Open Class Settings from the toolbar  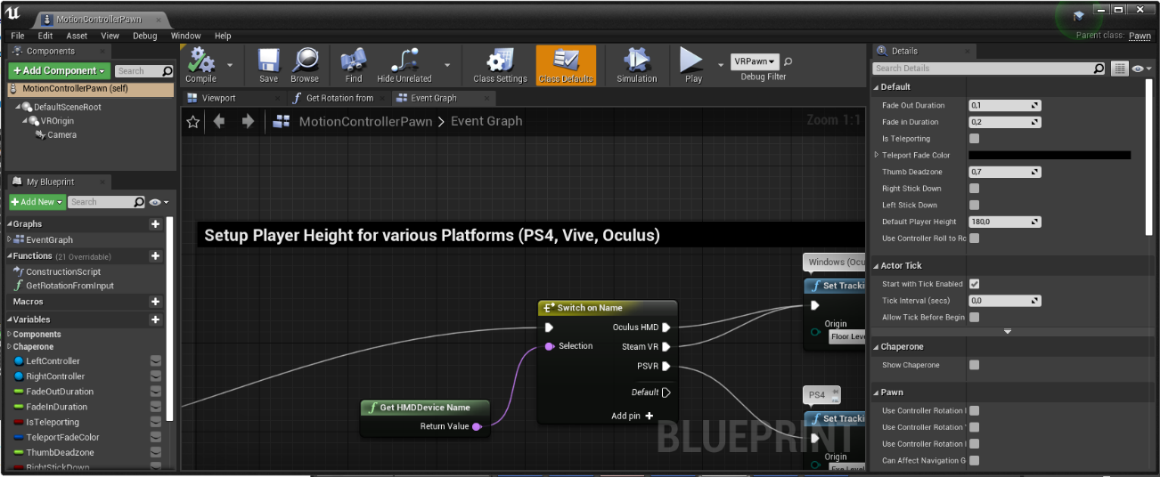(499, 62)
